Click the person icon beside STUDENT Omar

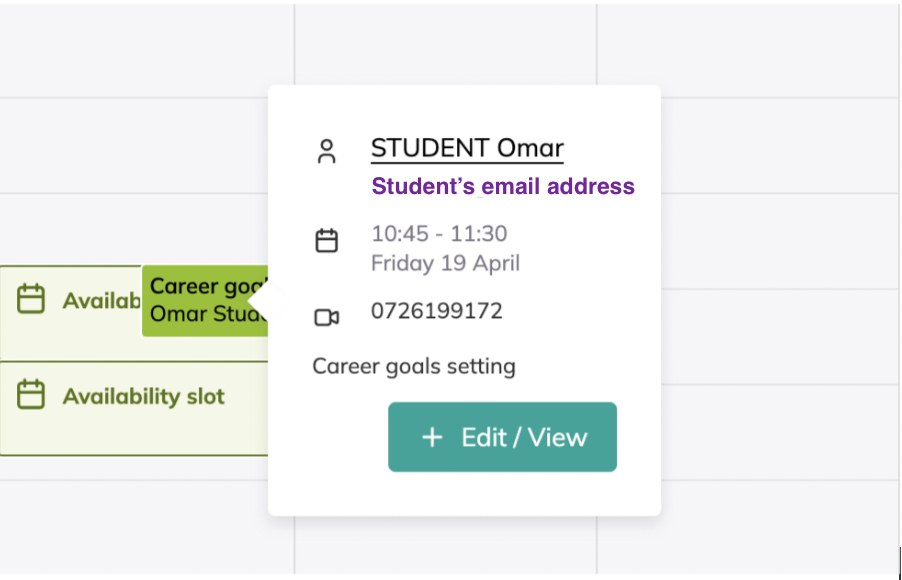pyautogui.click(x=326, y=152)
